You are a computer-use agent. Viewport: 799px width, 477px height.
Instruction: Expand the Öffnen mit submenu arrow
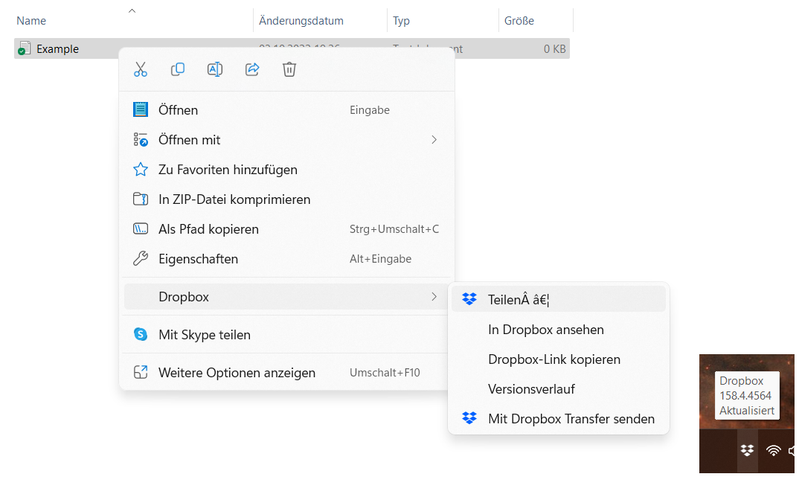coord(434,140)
